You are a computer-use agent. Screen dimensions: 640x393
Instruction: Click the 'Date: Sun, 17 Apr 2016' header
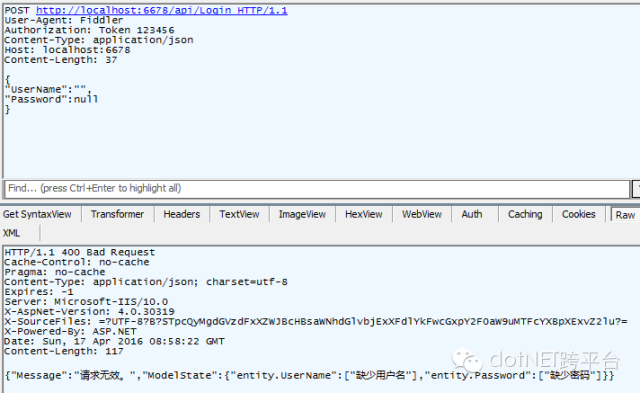click(114, 341)
